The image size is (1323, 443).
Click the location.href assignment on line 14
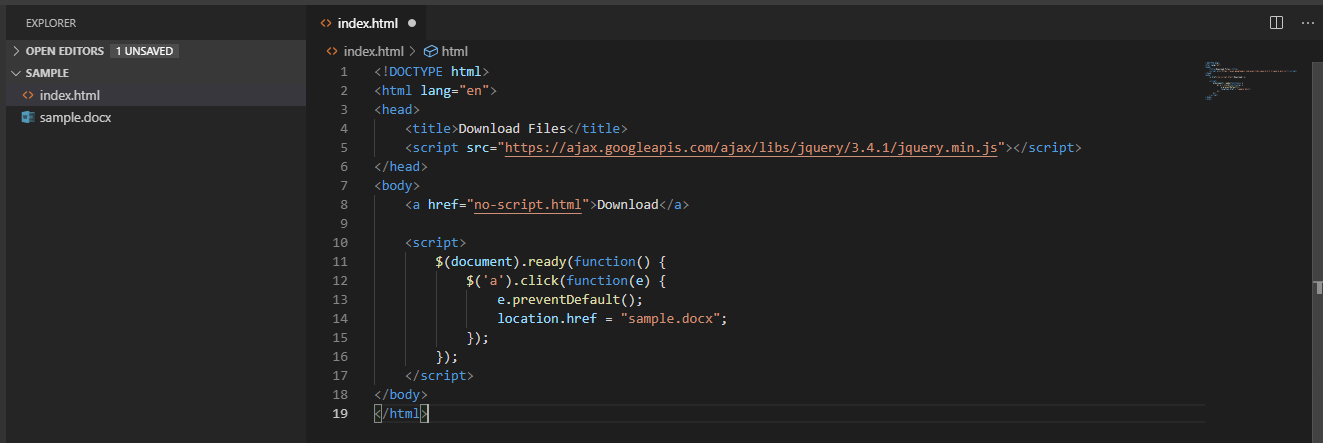611,318
